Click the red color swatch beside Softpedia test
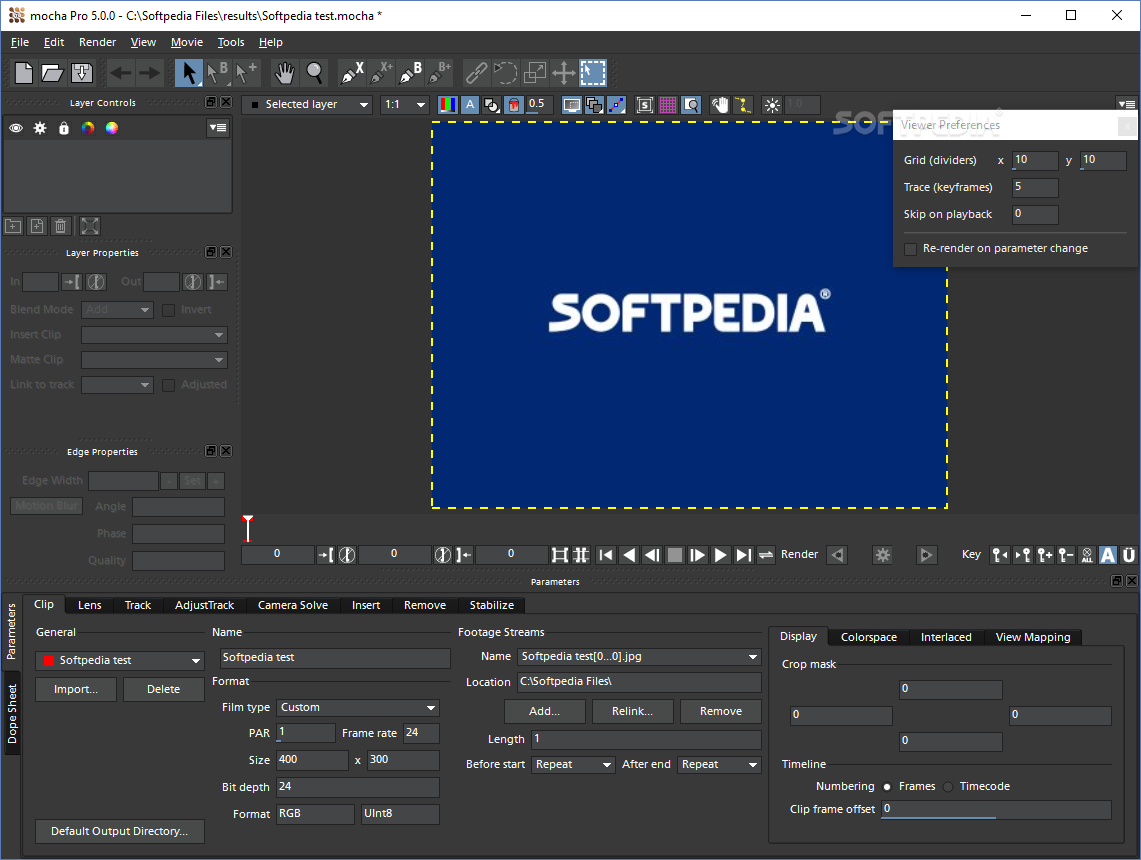Image resolution: width=1141 pixels, height=860 pixels. 49,661
